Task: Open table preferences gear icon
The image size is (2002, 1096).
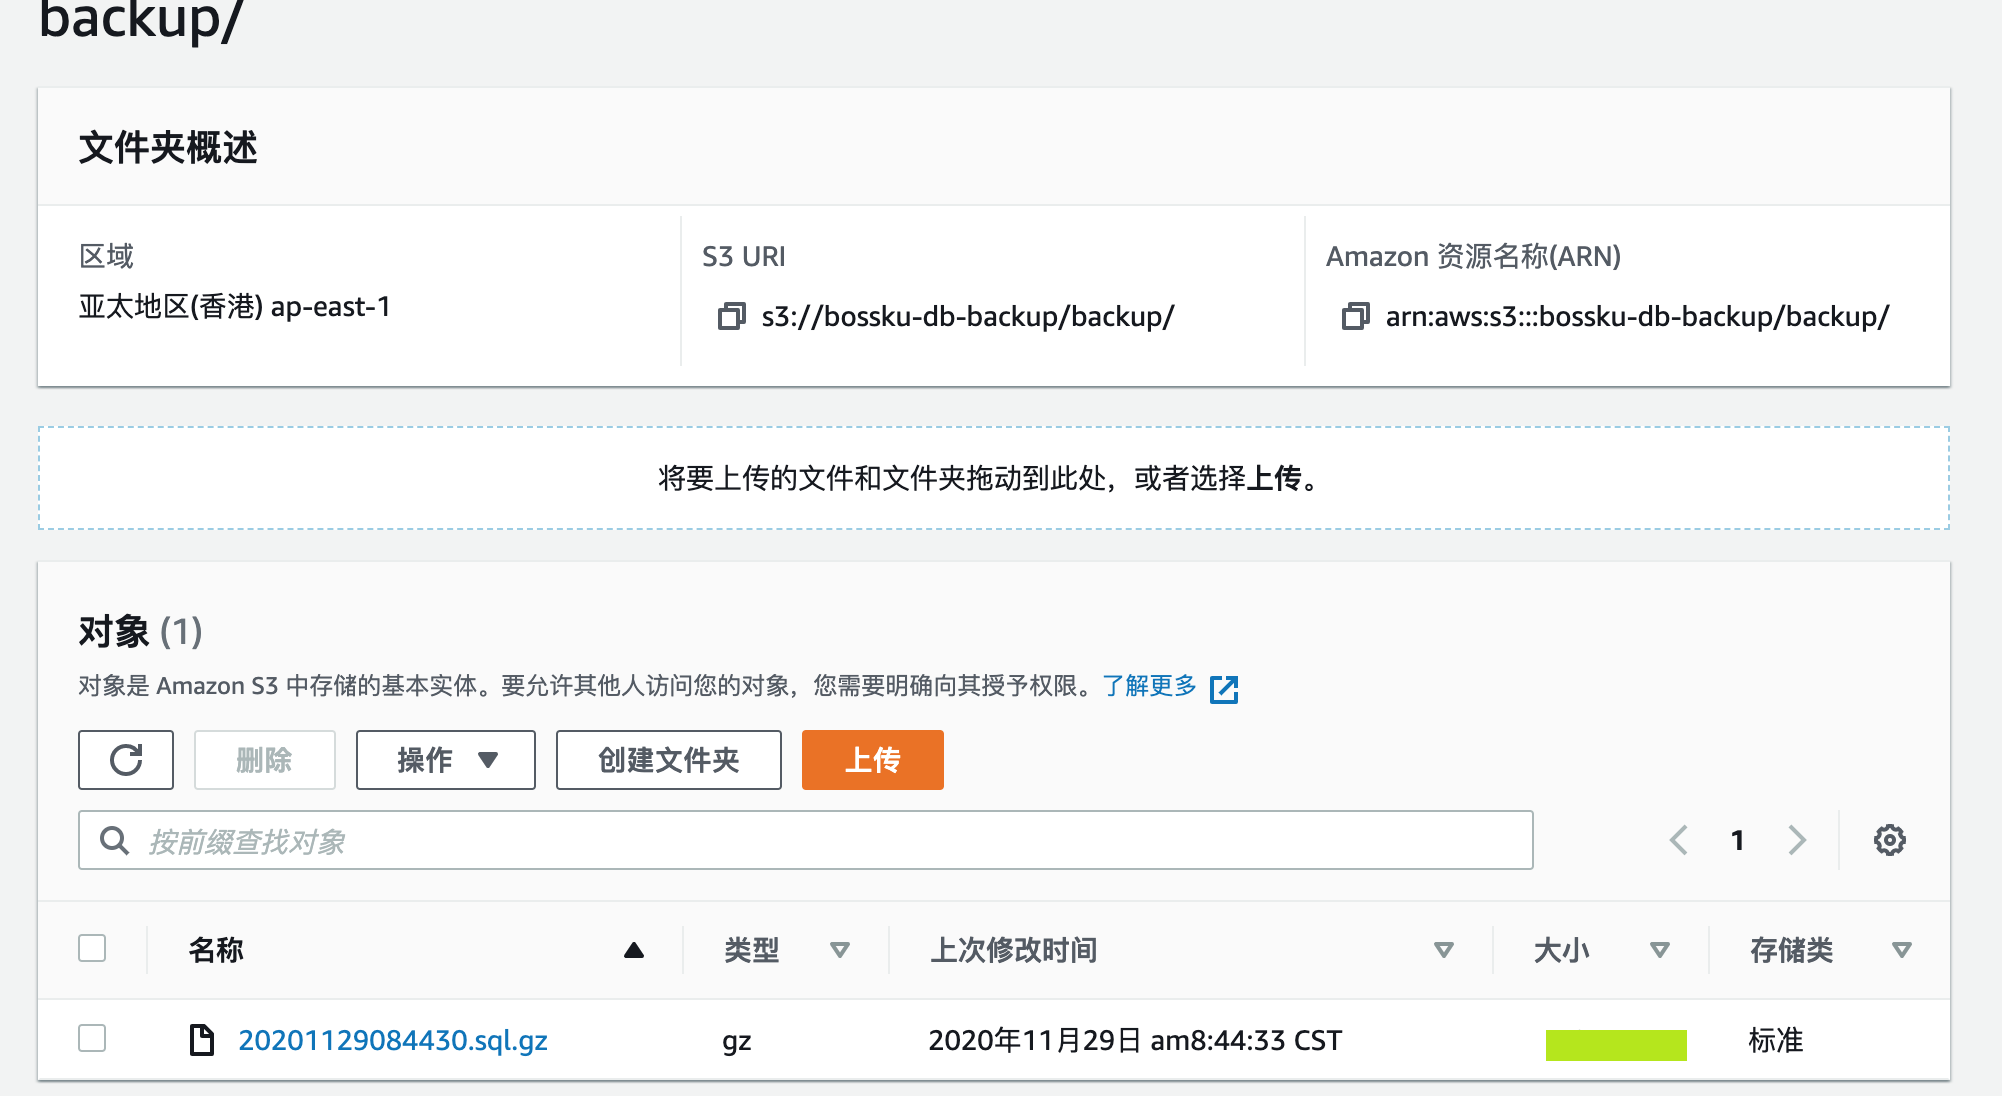Action: coord(1889,840)
